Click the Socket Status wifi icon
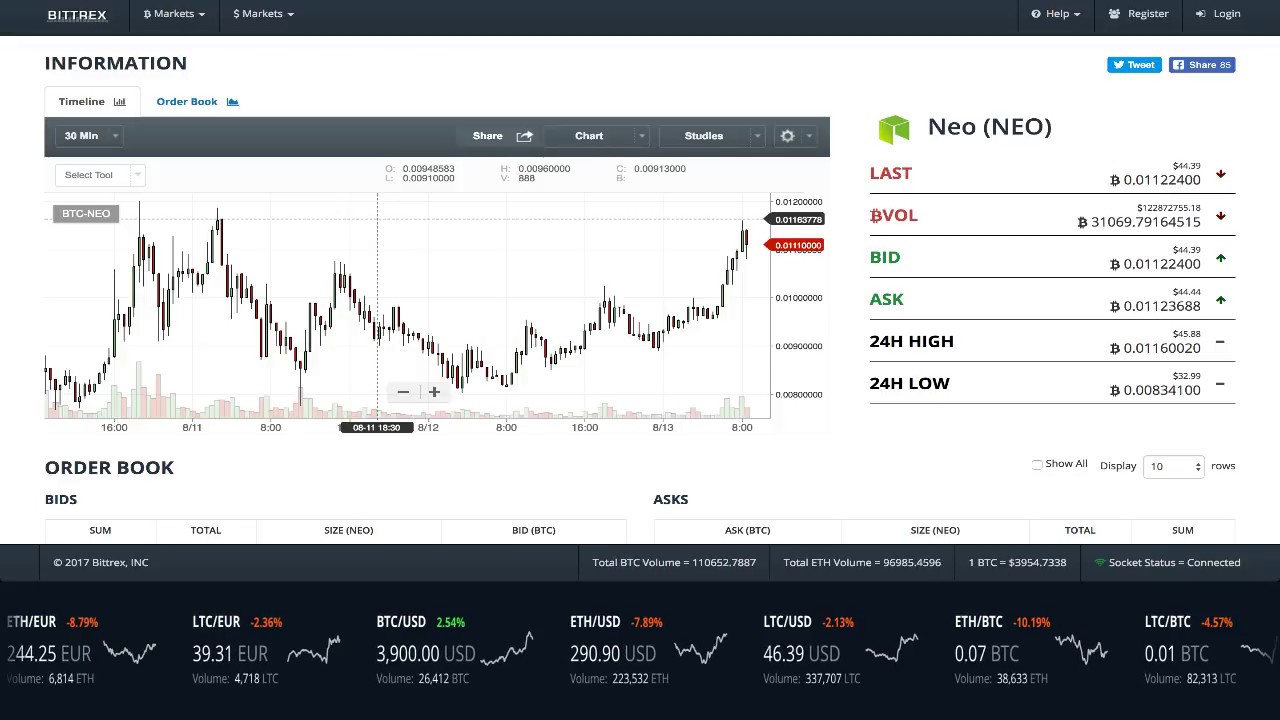This screenshot has height=720, width=1280. [x=1100, y=563]
